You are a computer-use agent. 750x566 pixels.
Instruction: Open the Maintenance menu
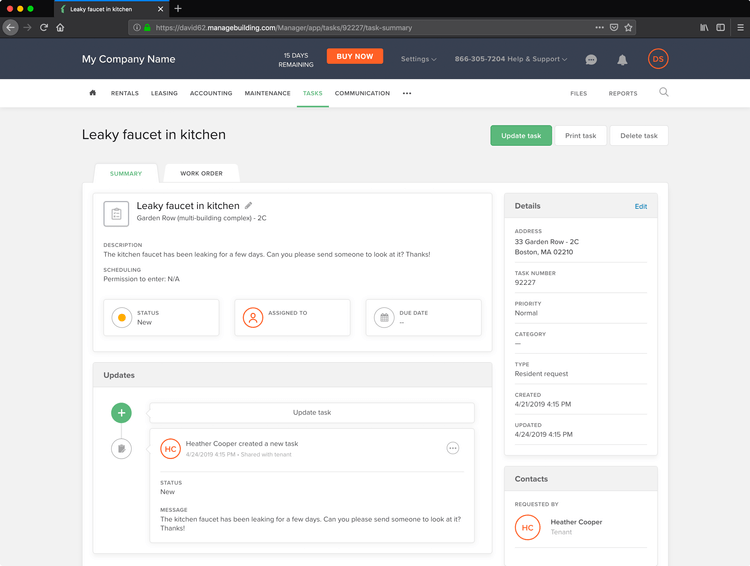click(267, 93)
